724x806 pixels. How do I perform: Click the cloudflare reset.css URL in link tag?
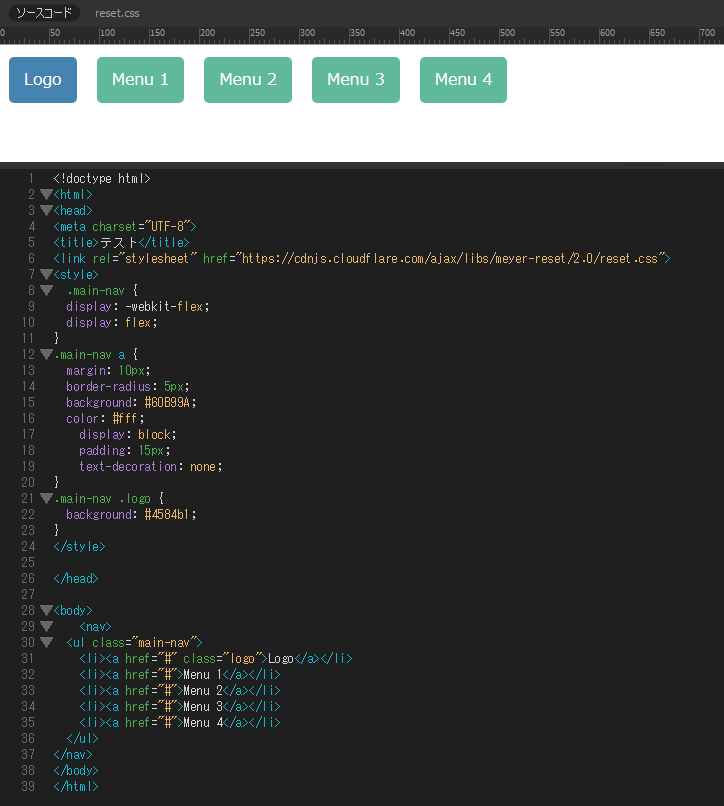(449, 259)
